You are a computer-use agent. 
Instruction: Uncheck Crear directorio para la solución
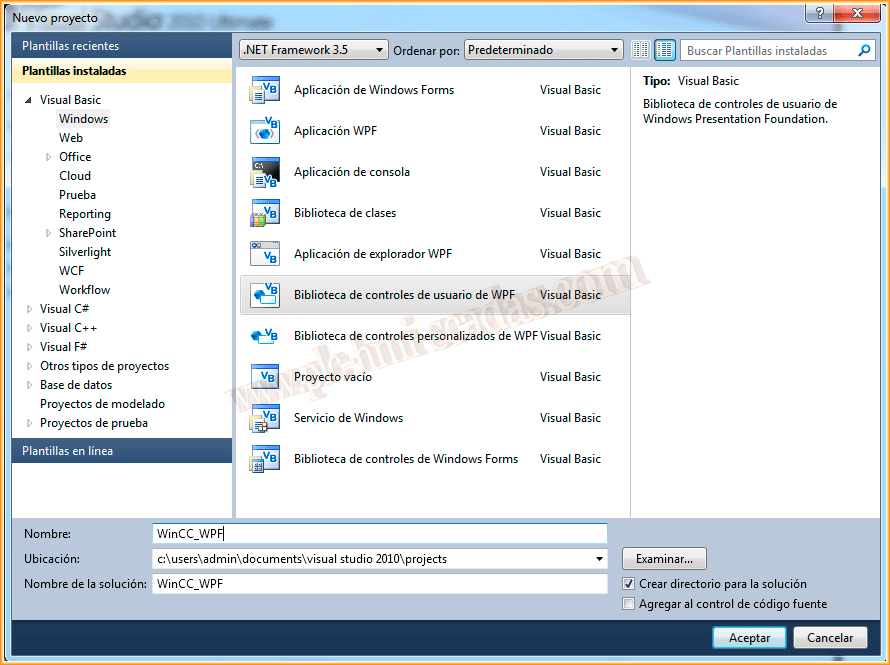point(629,584)
